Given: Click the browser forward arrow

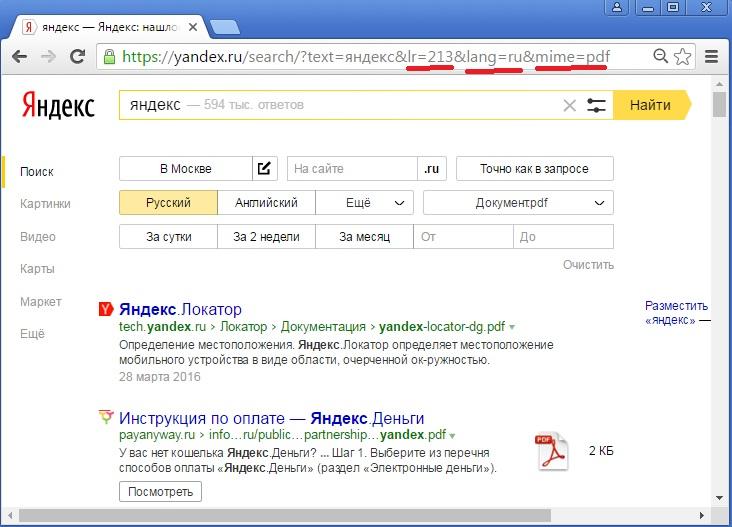Looking at the screenshot, I should [49, 56].
